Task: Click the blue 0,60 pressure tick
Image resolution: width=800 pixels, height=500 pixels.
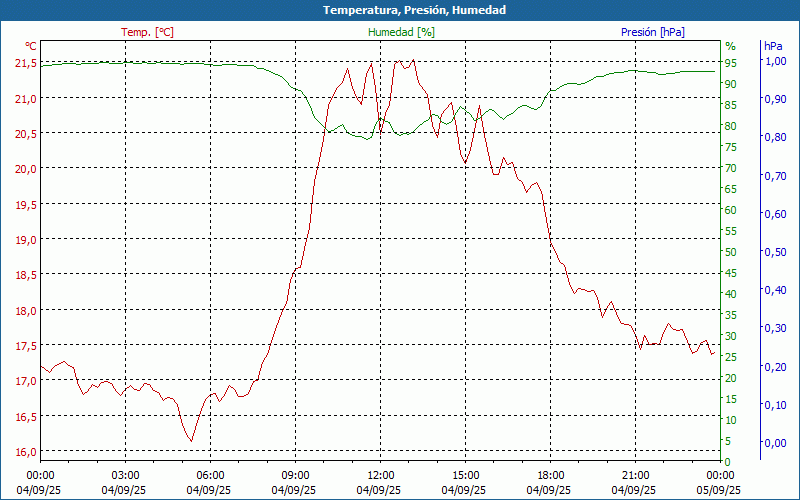Action: (x=775, y=214)
